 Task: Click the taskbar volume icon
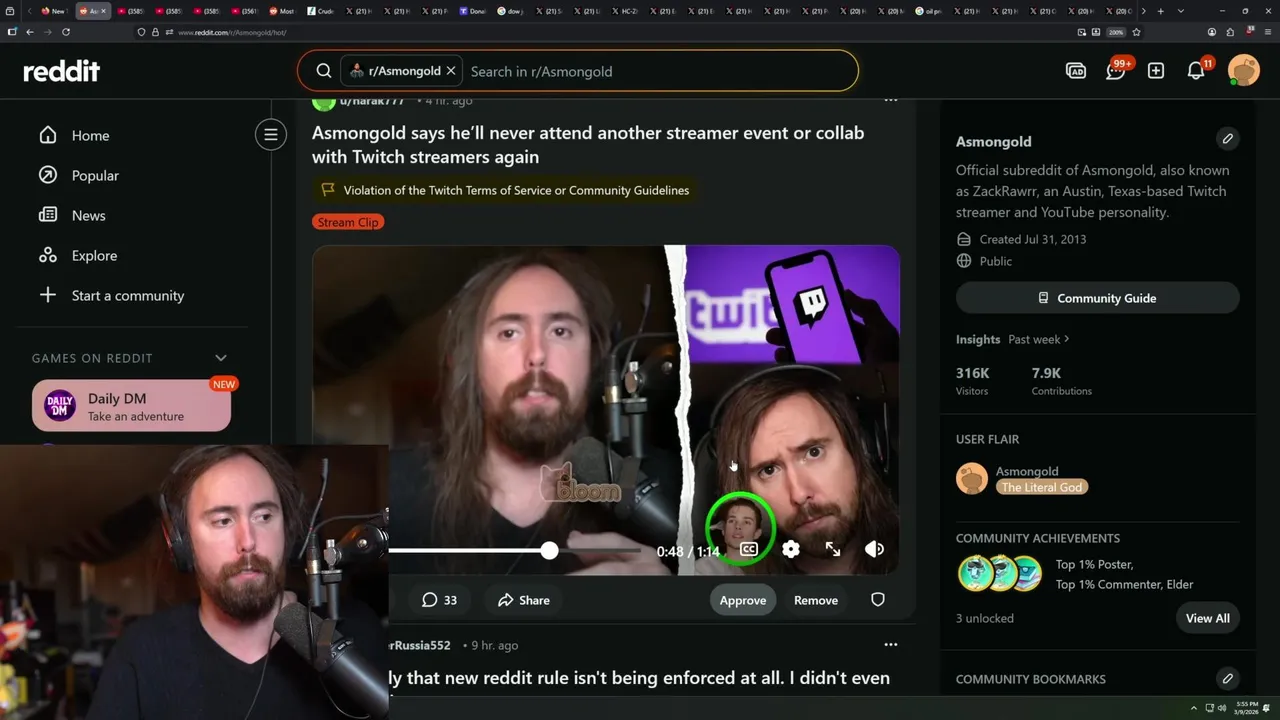(1222, 708)
